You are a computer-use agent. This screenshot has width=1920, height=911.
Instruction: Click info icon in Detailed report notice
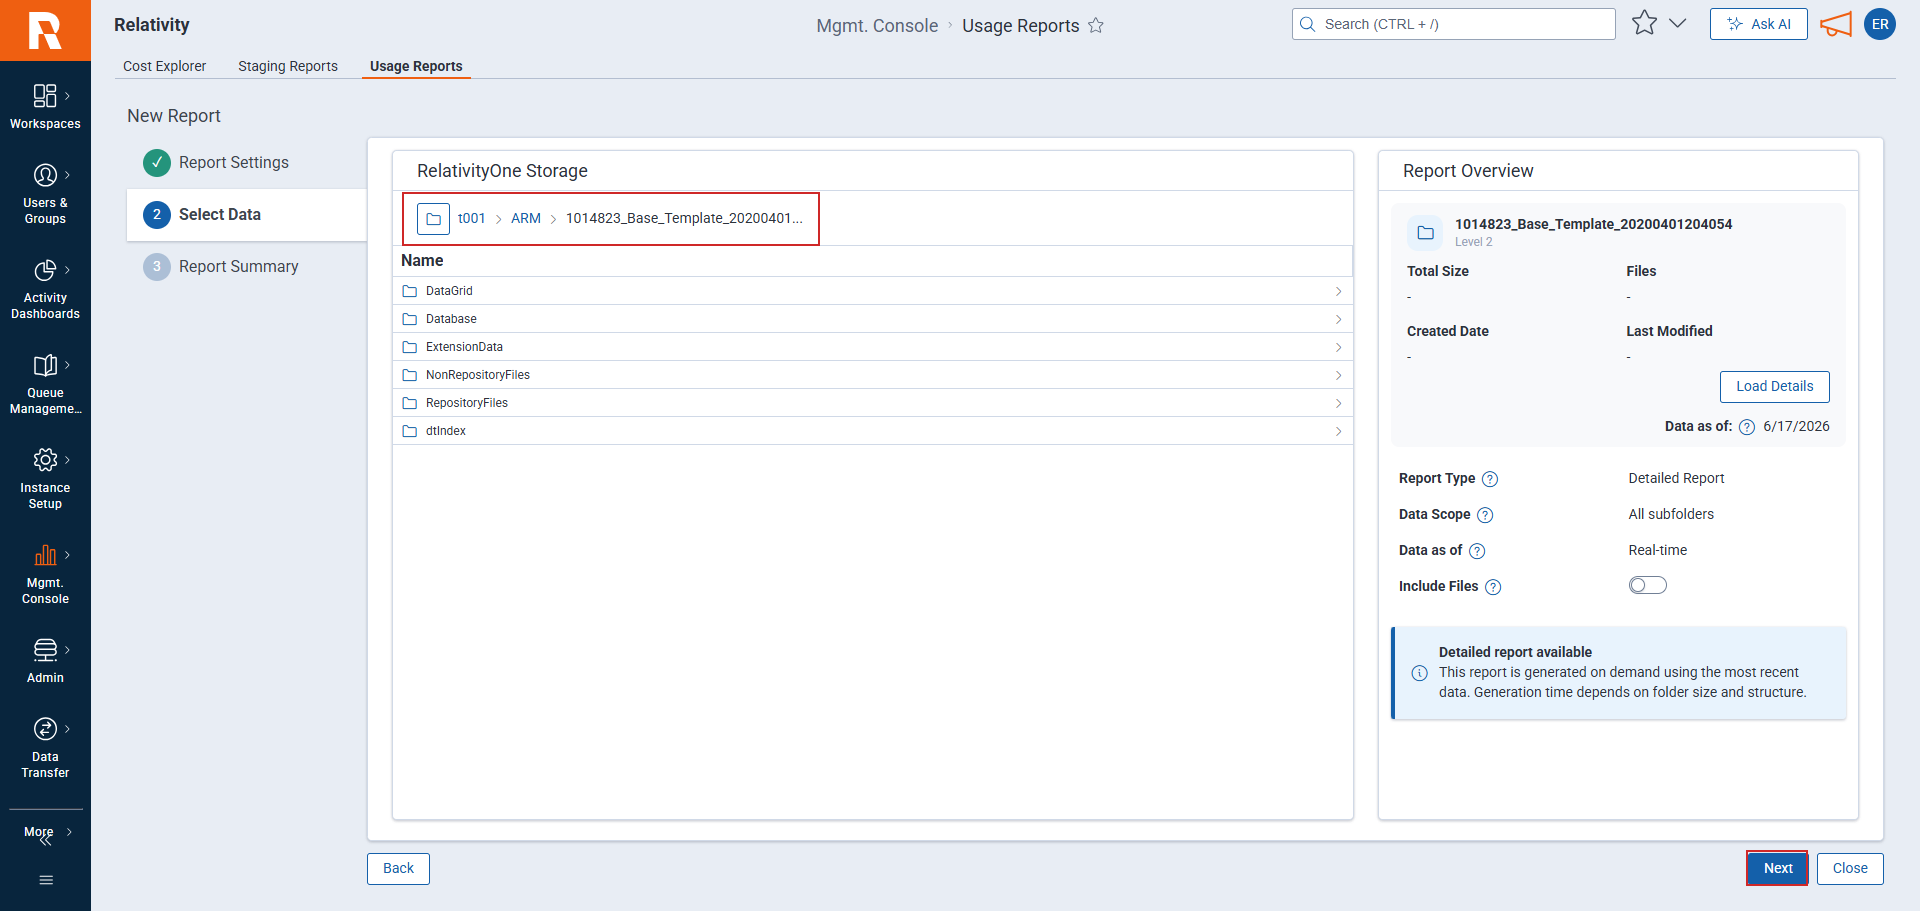point(1419,673)
